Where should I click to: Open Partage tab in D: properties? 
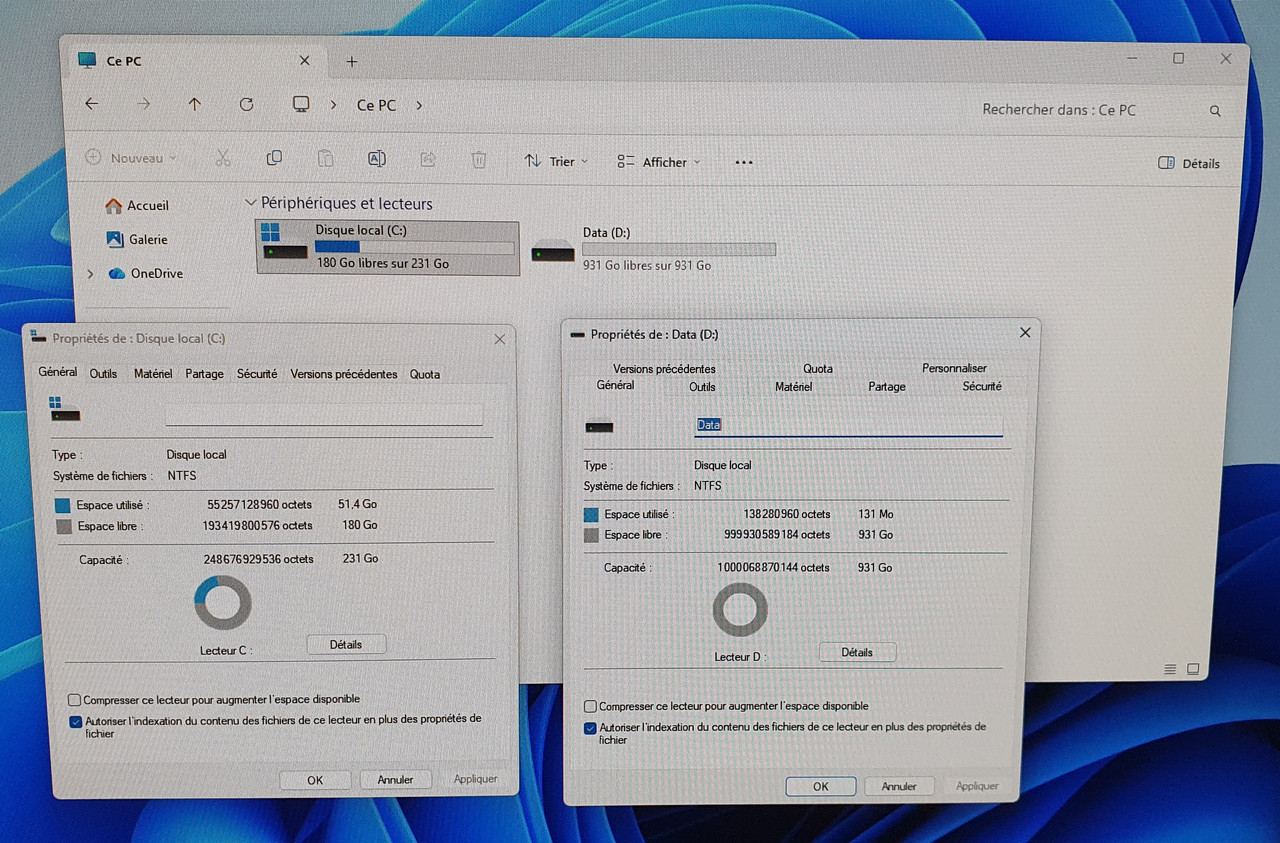(887, 386)
